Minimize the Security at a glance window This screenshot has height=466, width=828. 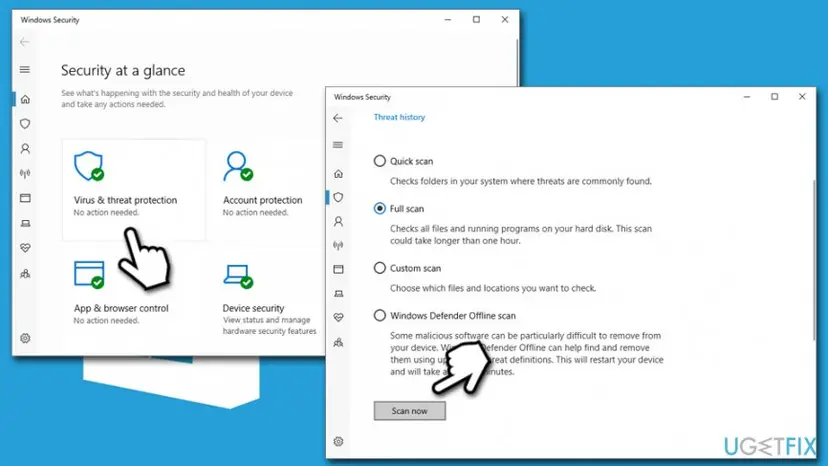pos(448,20)
